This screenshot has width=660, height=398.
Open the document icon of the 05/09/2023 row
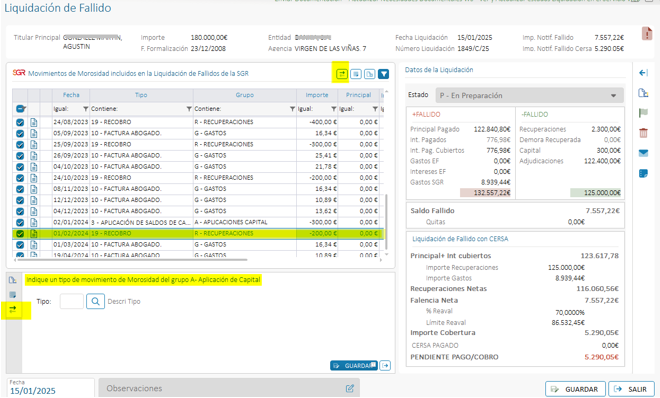(34, 133)
